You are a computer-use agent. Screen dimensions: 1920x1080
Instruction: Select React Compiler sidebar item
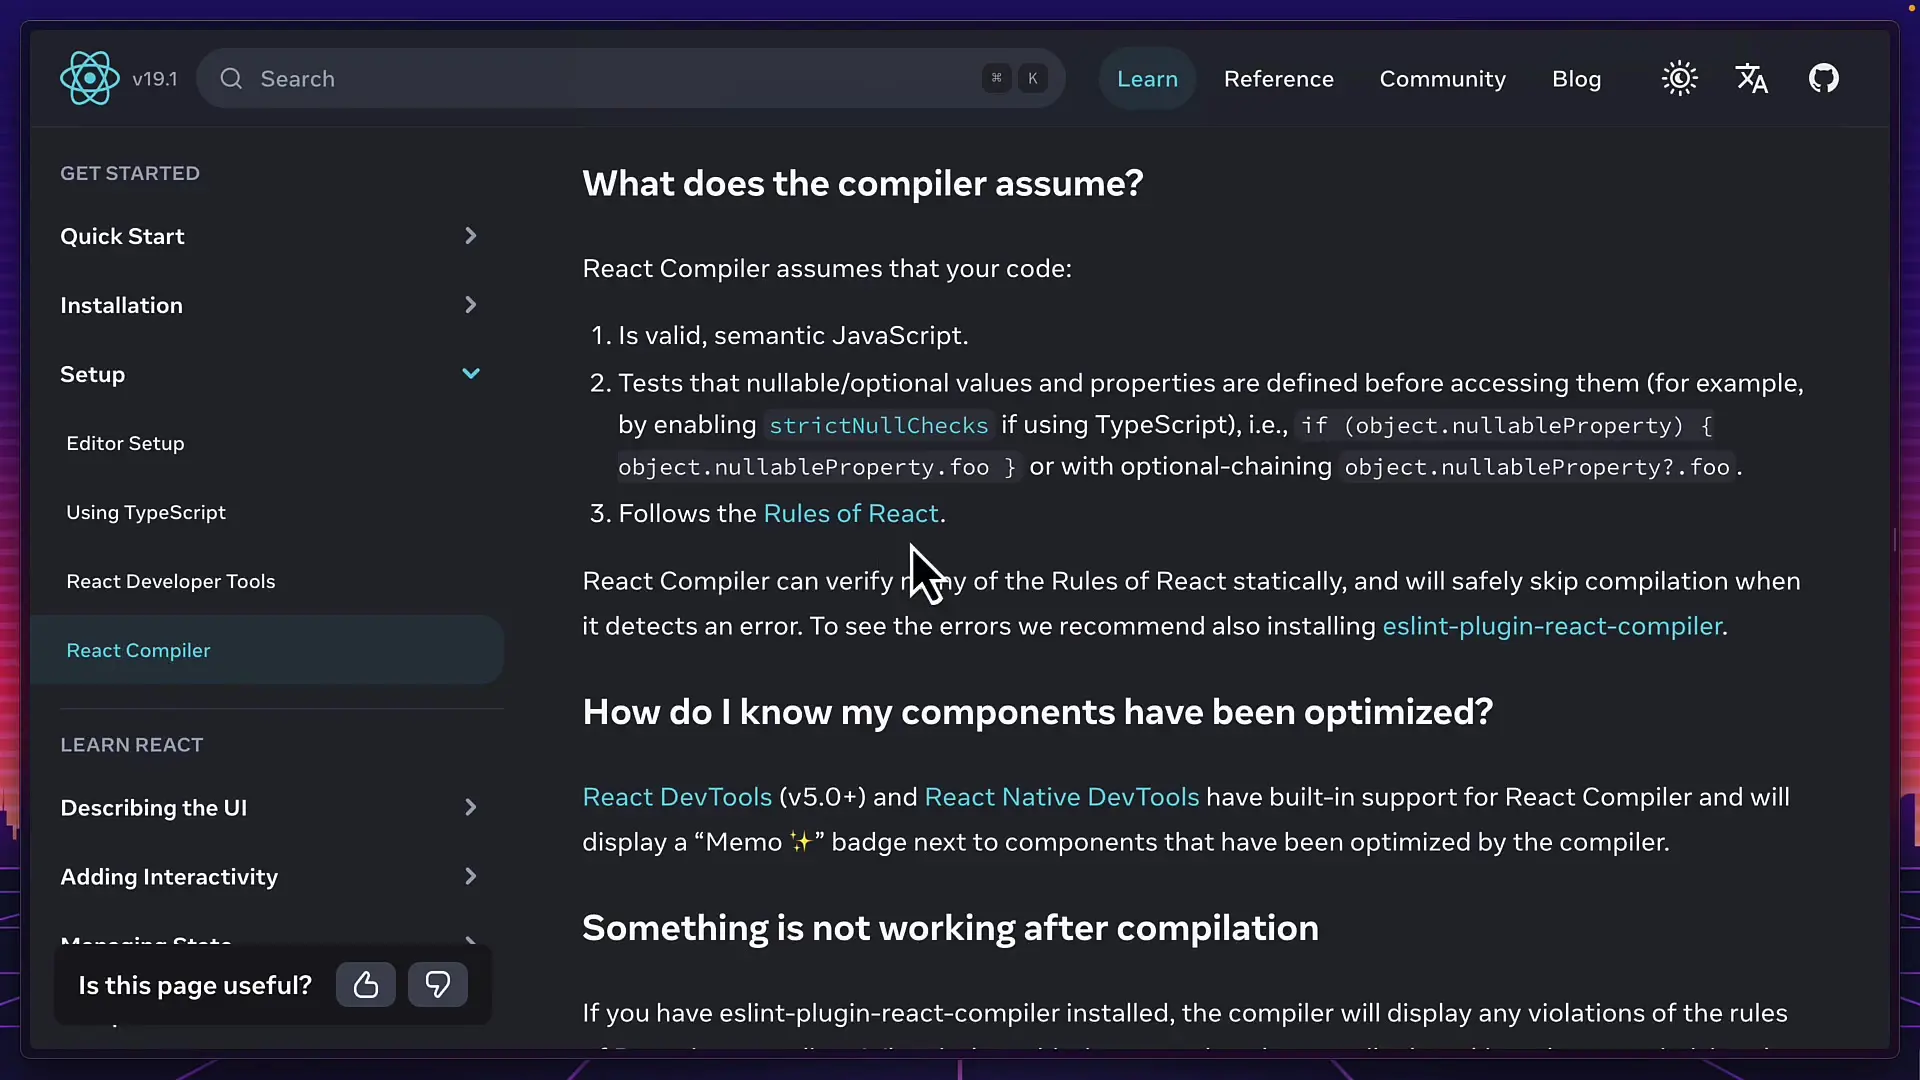[267, 650]
